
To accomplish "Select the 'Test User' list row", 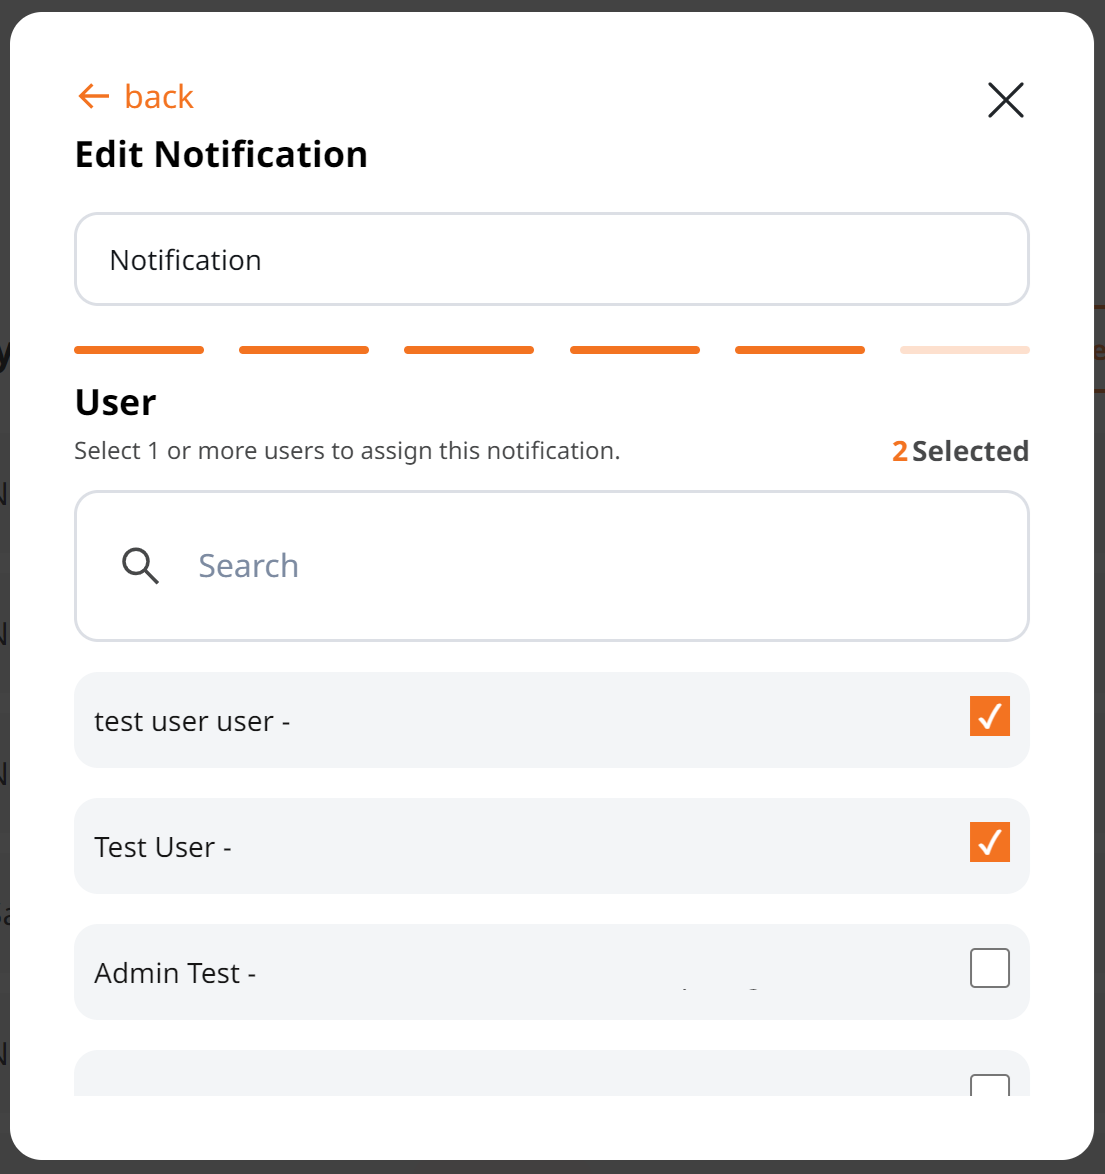I will click(x=552, y=845).
